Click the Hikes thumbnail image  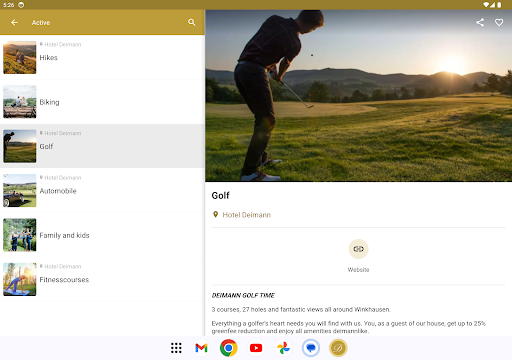tap(20, 57)
